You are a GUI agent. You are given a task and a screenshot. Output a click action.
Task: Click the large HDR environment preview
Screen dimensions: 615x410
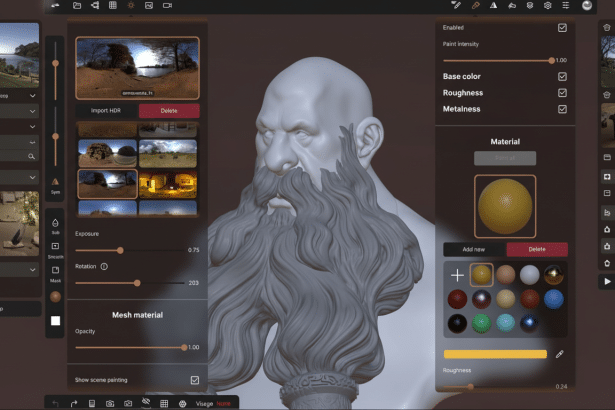137,68
